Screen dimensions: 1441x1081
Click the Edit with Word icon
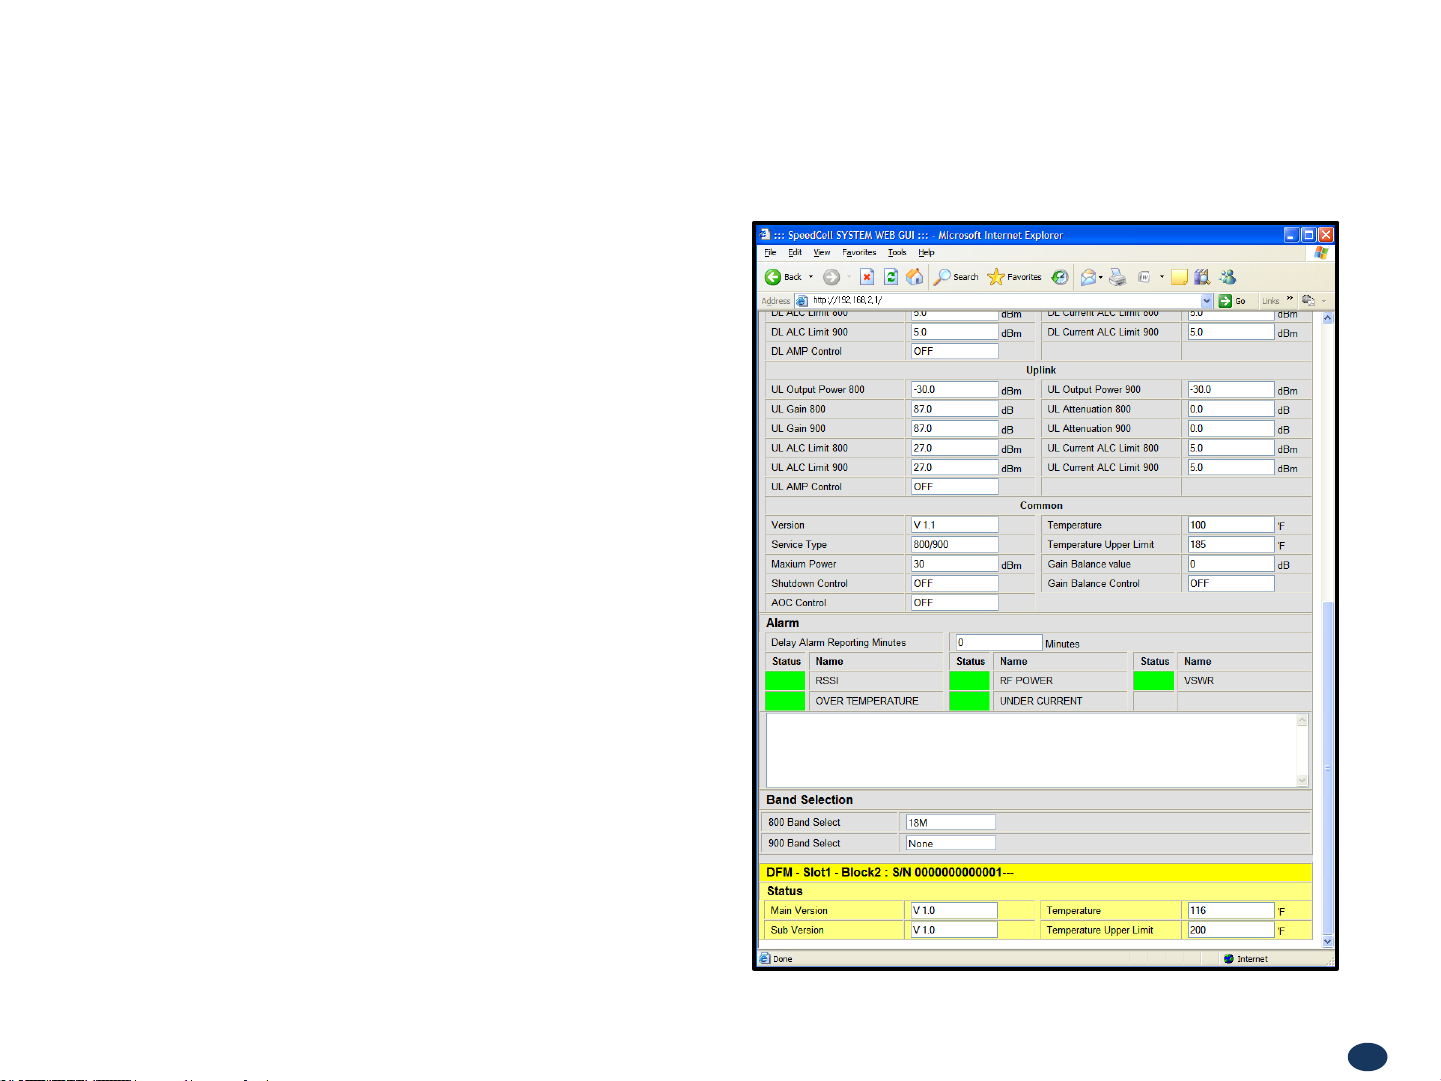click(1144, 277)
